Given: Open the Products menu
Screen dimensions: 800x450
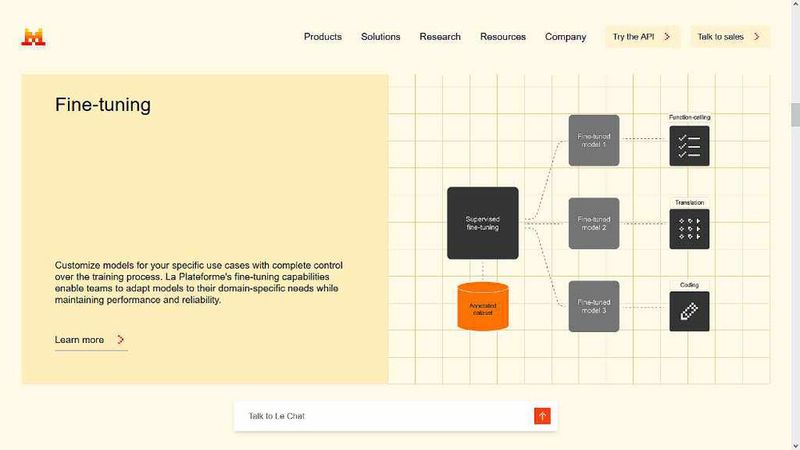Looking at the screenshot, I should click(322, 37).
